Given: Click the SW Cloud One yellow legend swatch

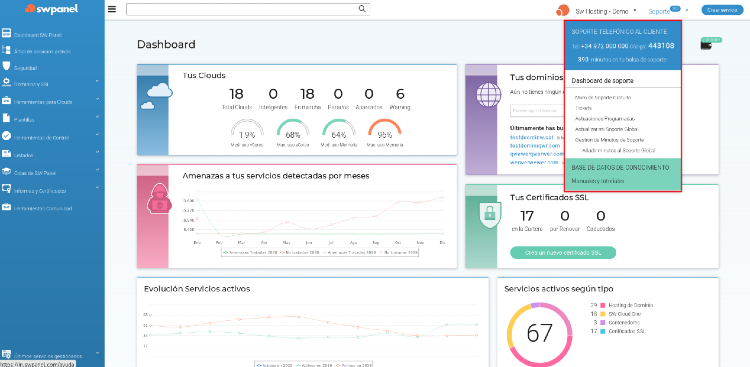Looking at the screenshot, I should pyautogui.click(x=603, y=314).
